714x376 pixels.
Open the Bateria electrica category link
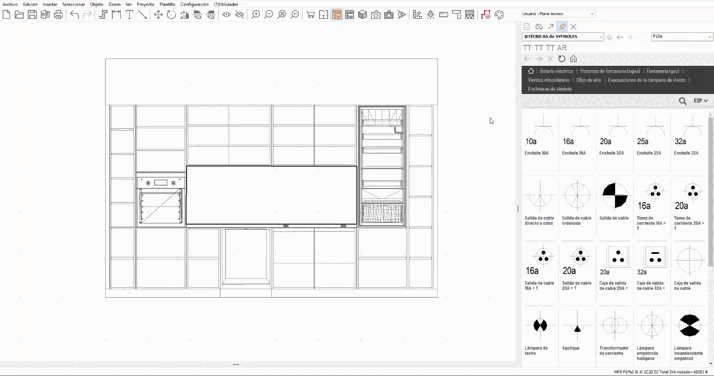[556, 71]
